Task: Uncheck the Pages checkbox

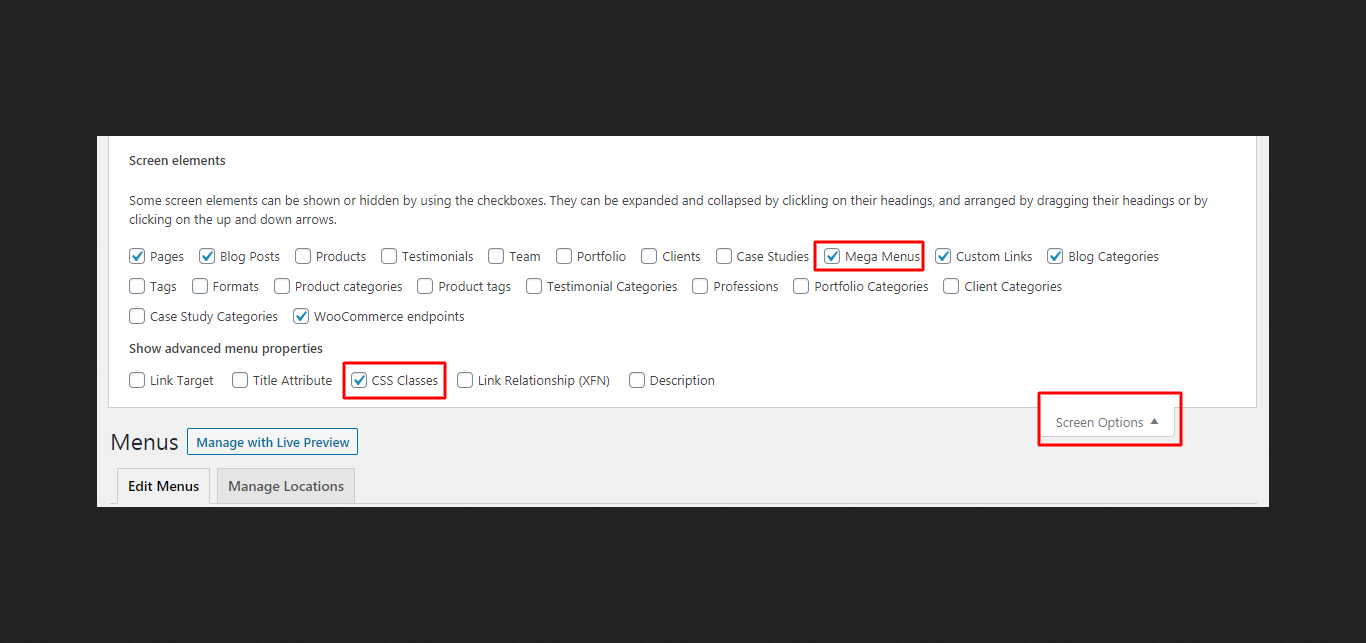Action: [137, 256]
